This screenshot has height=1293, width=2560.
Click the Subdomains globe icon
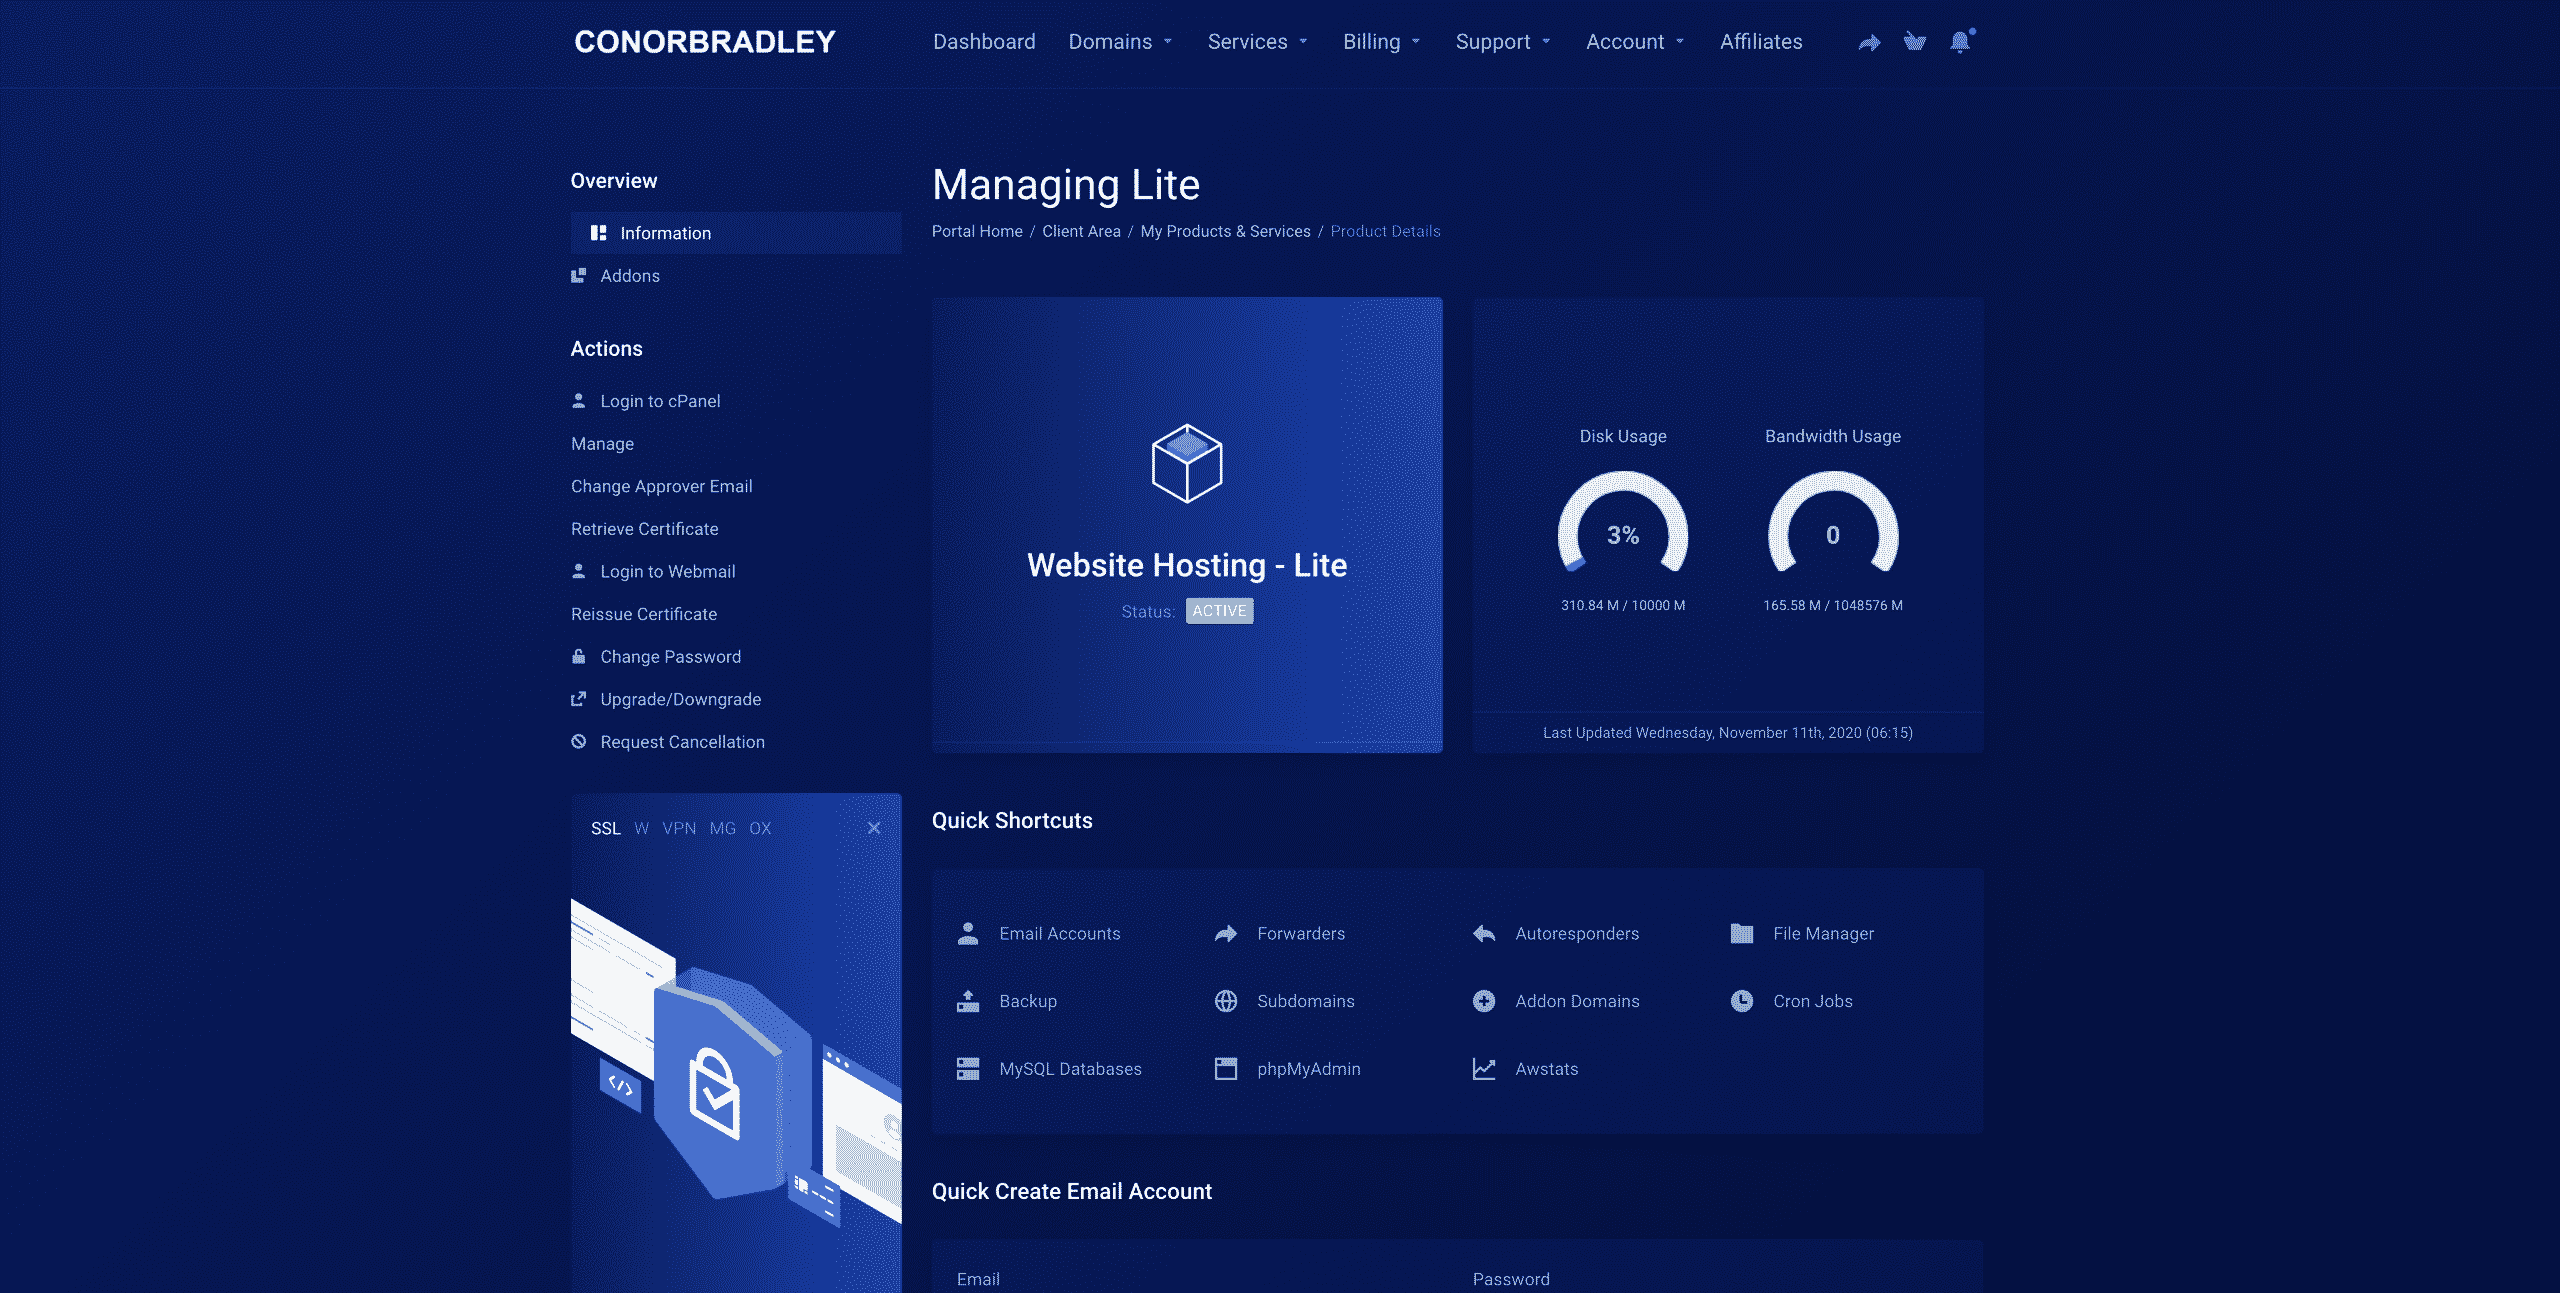point(1226,1001)
